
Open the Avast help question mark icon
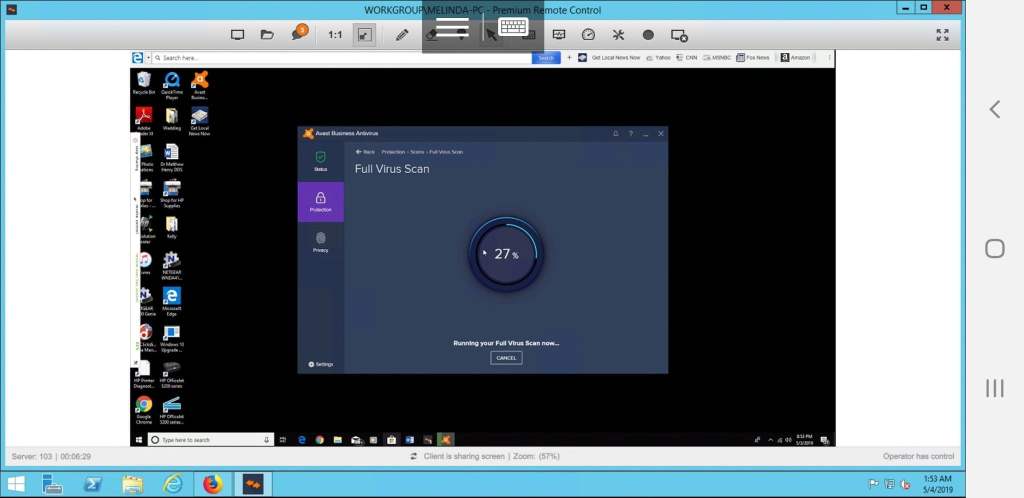(x=630, y=133)
